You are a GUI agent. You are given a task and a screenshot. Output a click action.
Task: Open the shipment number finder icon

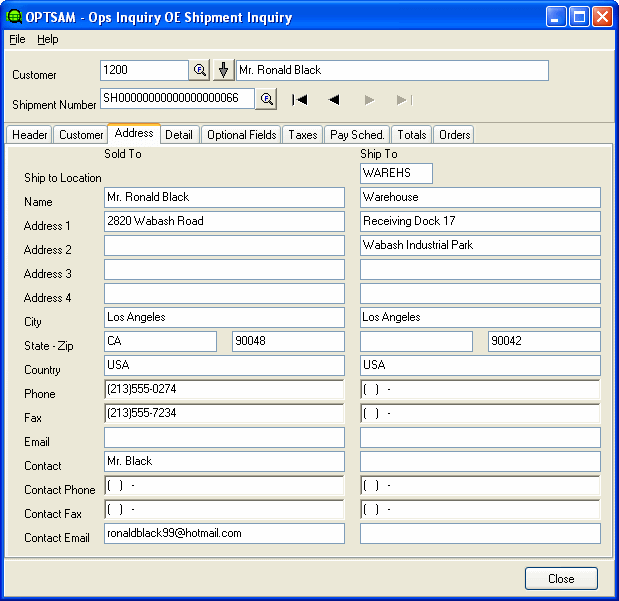click(x=266, y=99)
